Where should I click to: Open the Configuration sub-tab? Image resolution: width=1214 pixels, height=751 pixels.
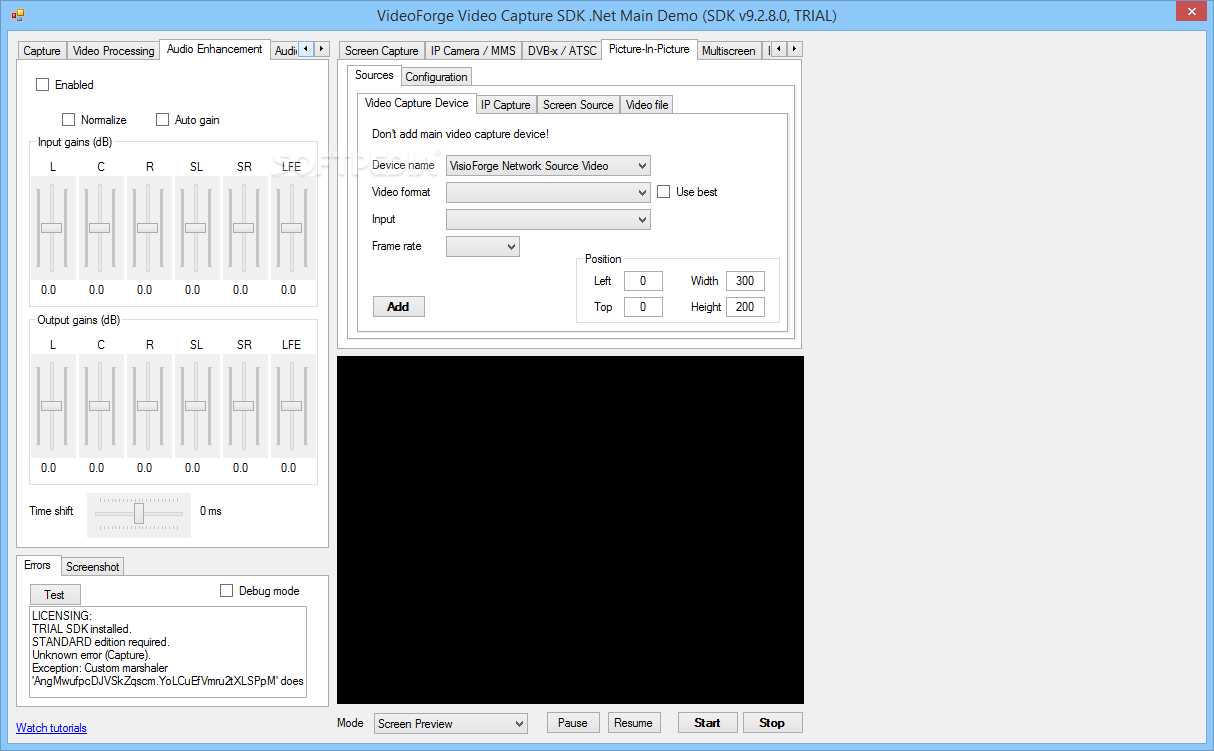point(436,77)
